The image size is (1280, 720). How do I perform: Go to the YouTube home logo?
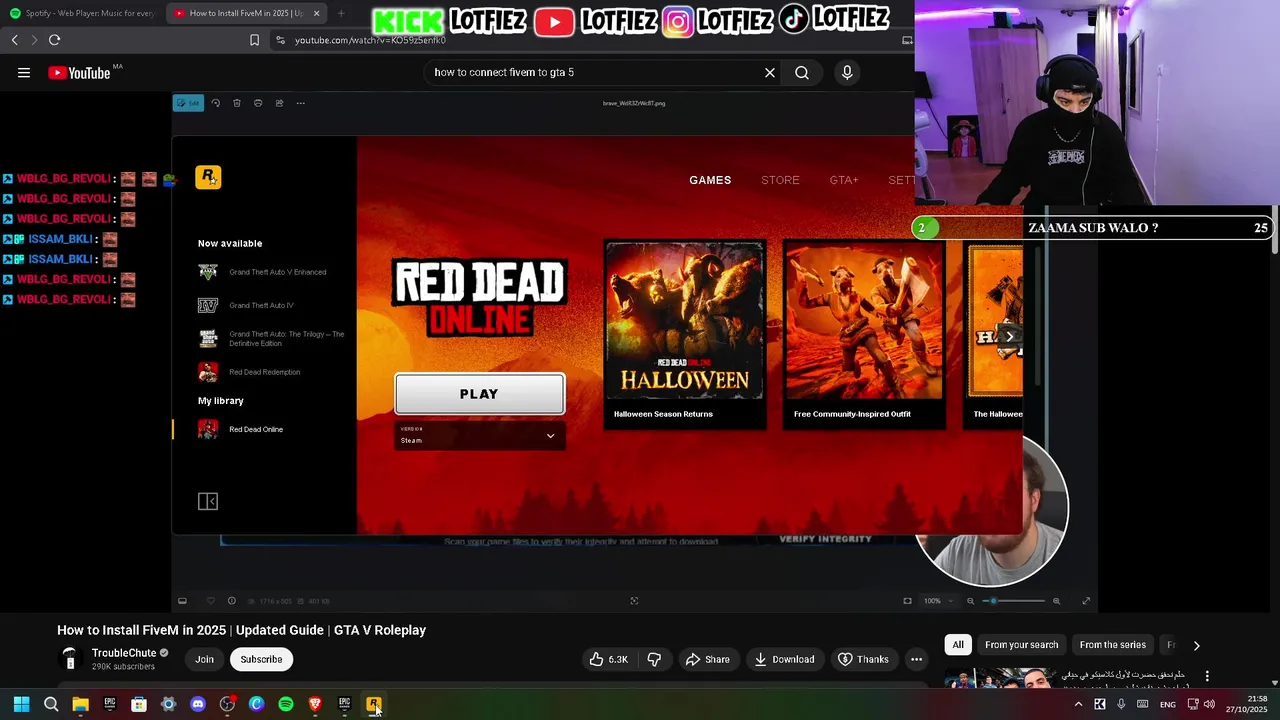pos(80,73)
